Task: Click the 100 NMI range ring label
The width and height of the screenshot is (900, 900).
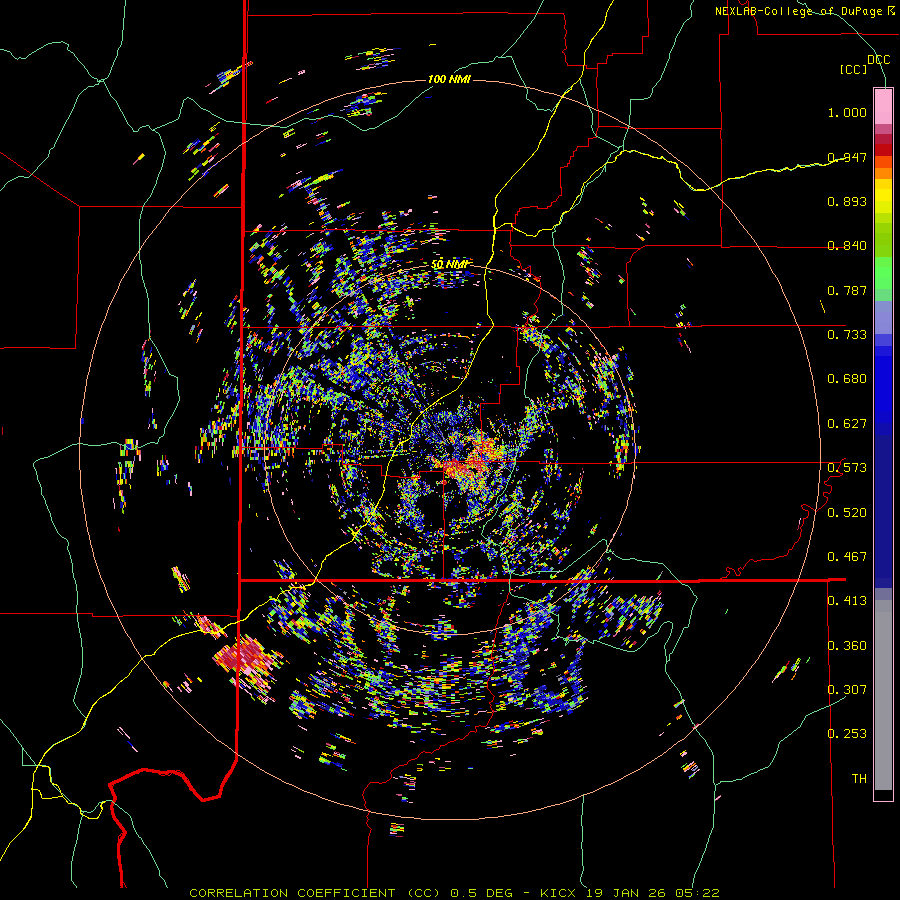Action: pyautogui.click(x=449, y=79)
